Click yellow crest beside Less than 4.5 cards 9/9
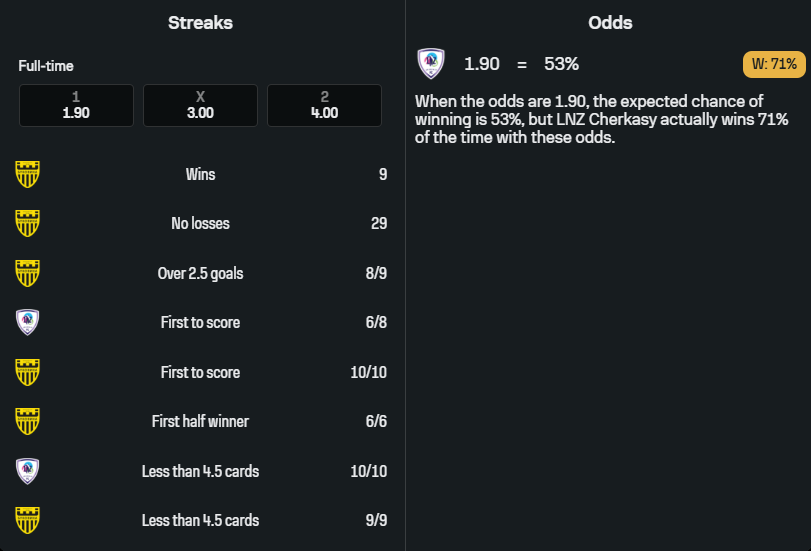Image resolution: width=811 pixels, height=551 pixels. (28, 520)
